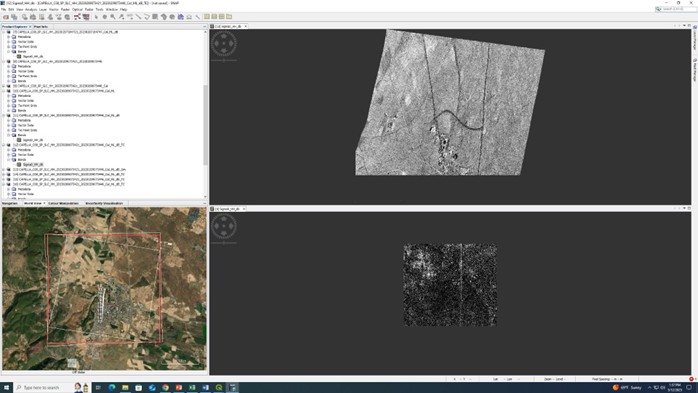The width and height of the screenshot is (698, 393).
Task: Expand product [13] in Product Explorer
Action: [4, 169]
